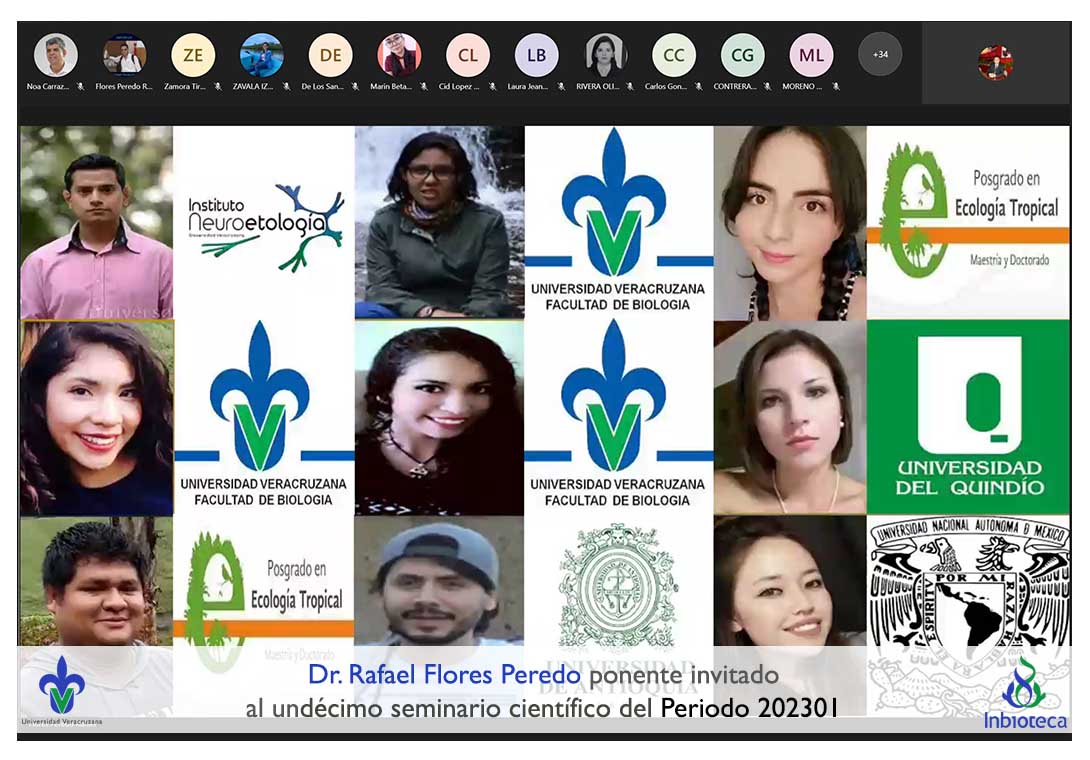
Task: Click the muted mic icon next to Moreno
Action: 835,87
